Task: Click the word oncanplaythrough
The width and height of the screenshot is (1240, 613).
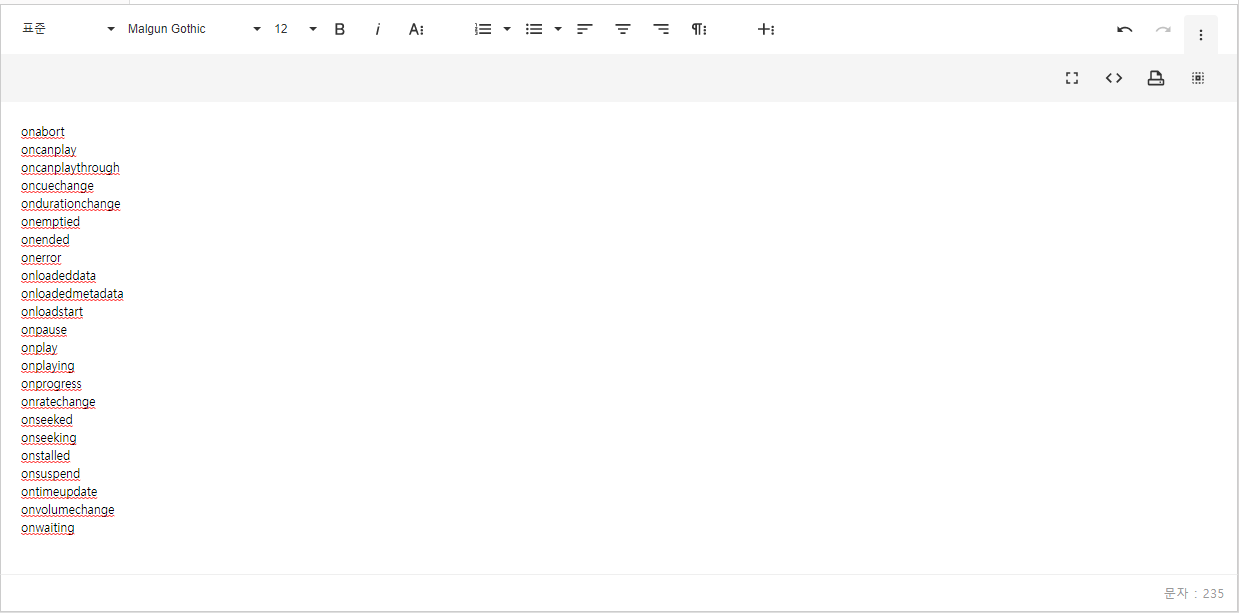Action: tap(70, 168)
